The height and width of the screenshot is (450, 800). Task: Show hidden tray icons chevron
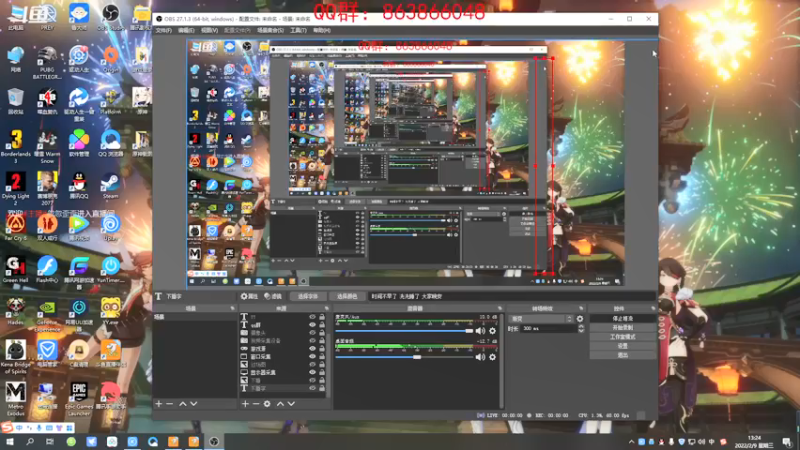click(632, 442)
